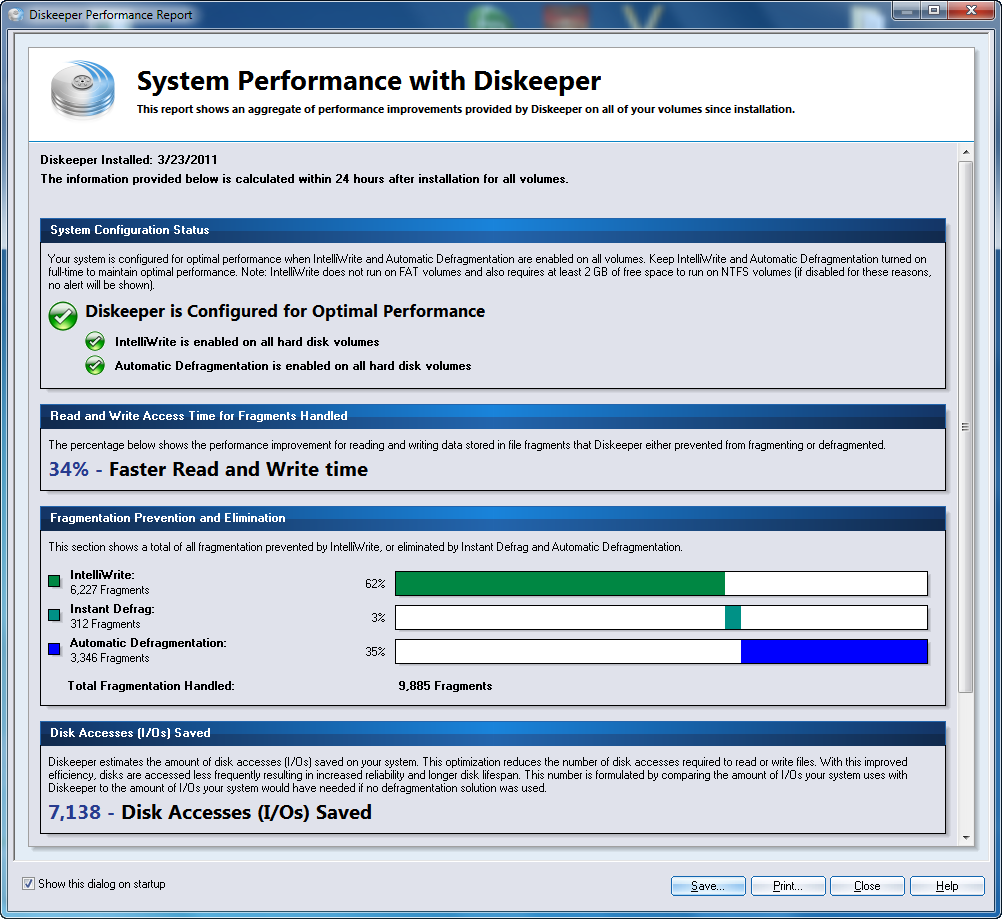Click the Diskeeper disk stack logo icon
The width and height of the screenshot is (1002, 919).
coord(82,89)
